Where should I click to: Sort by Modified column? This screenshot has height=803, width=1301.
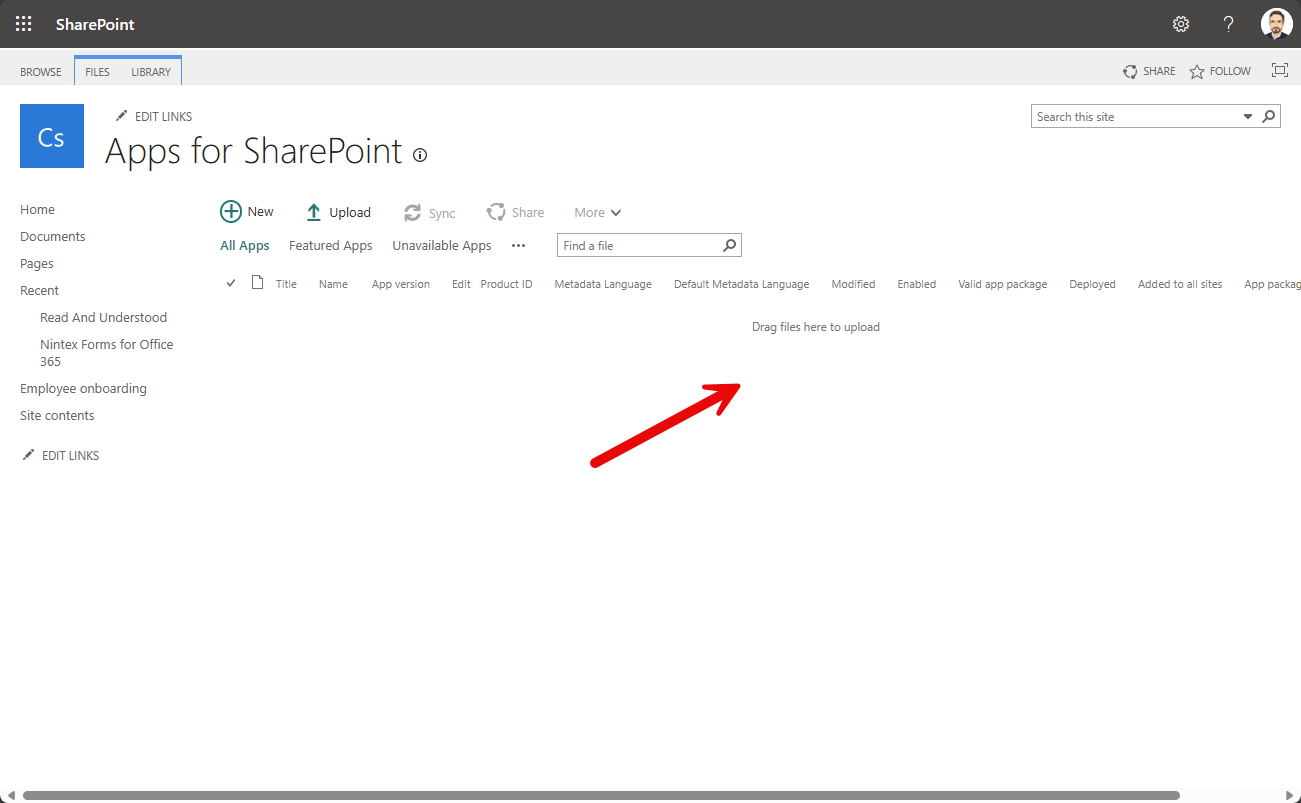tap(853, 284)
